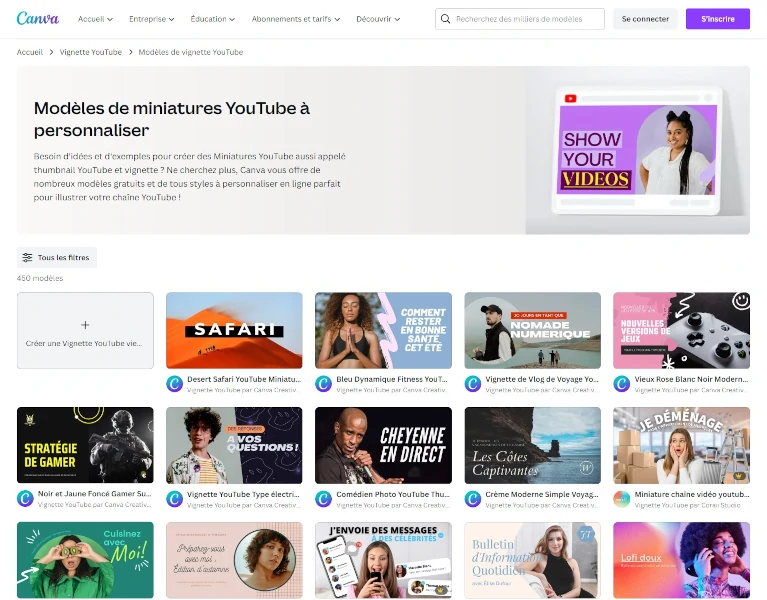Screen dimensions: 767x600
Task: Open the Tous les filtres panel
Action: click(57, 258)
